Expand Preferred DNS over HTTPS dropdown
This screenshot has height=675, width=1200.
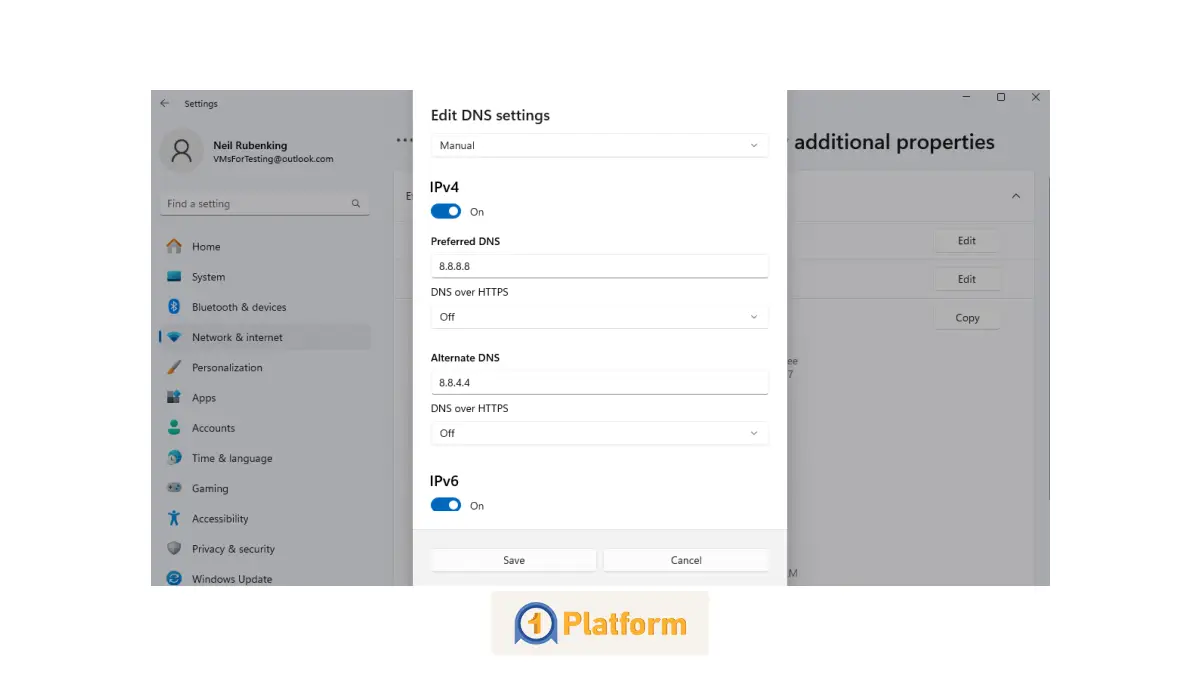coord(599,317)
